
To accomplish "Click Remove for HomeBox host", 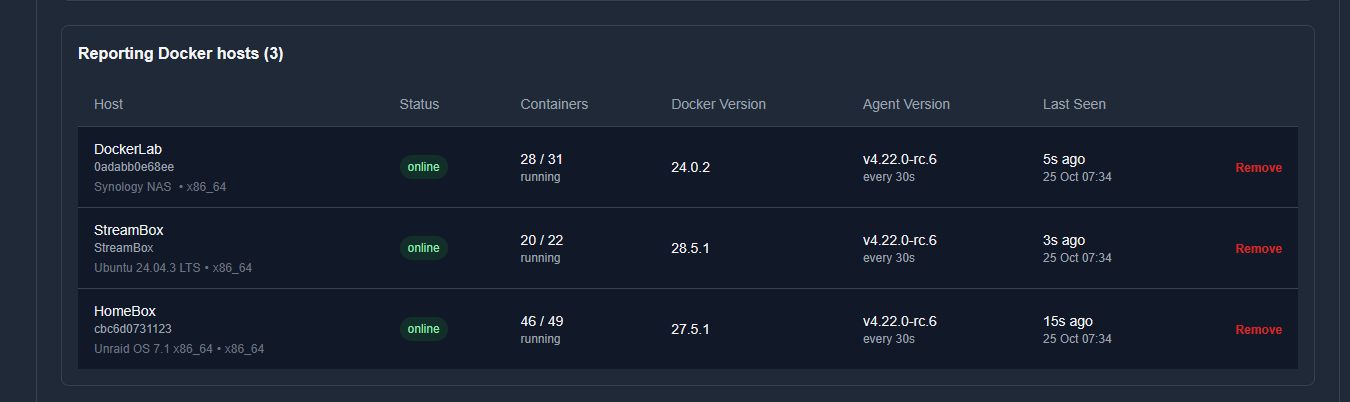I will click(1258, 330).
